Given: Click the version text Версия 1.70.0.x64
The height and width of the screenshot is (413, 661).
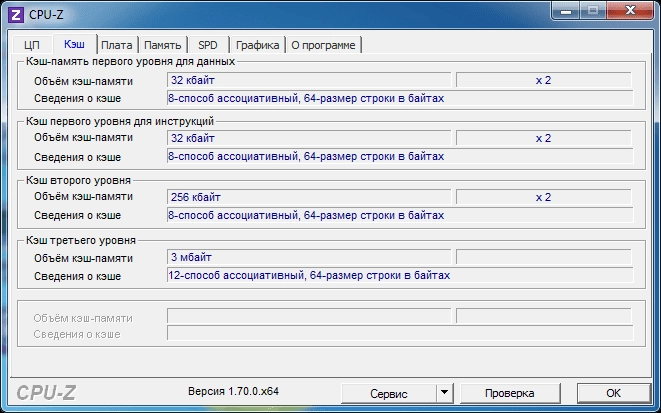Looking at the screenshot, I should [234, 392].
